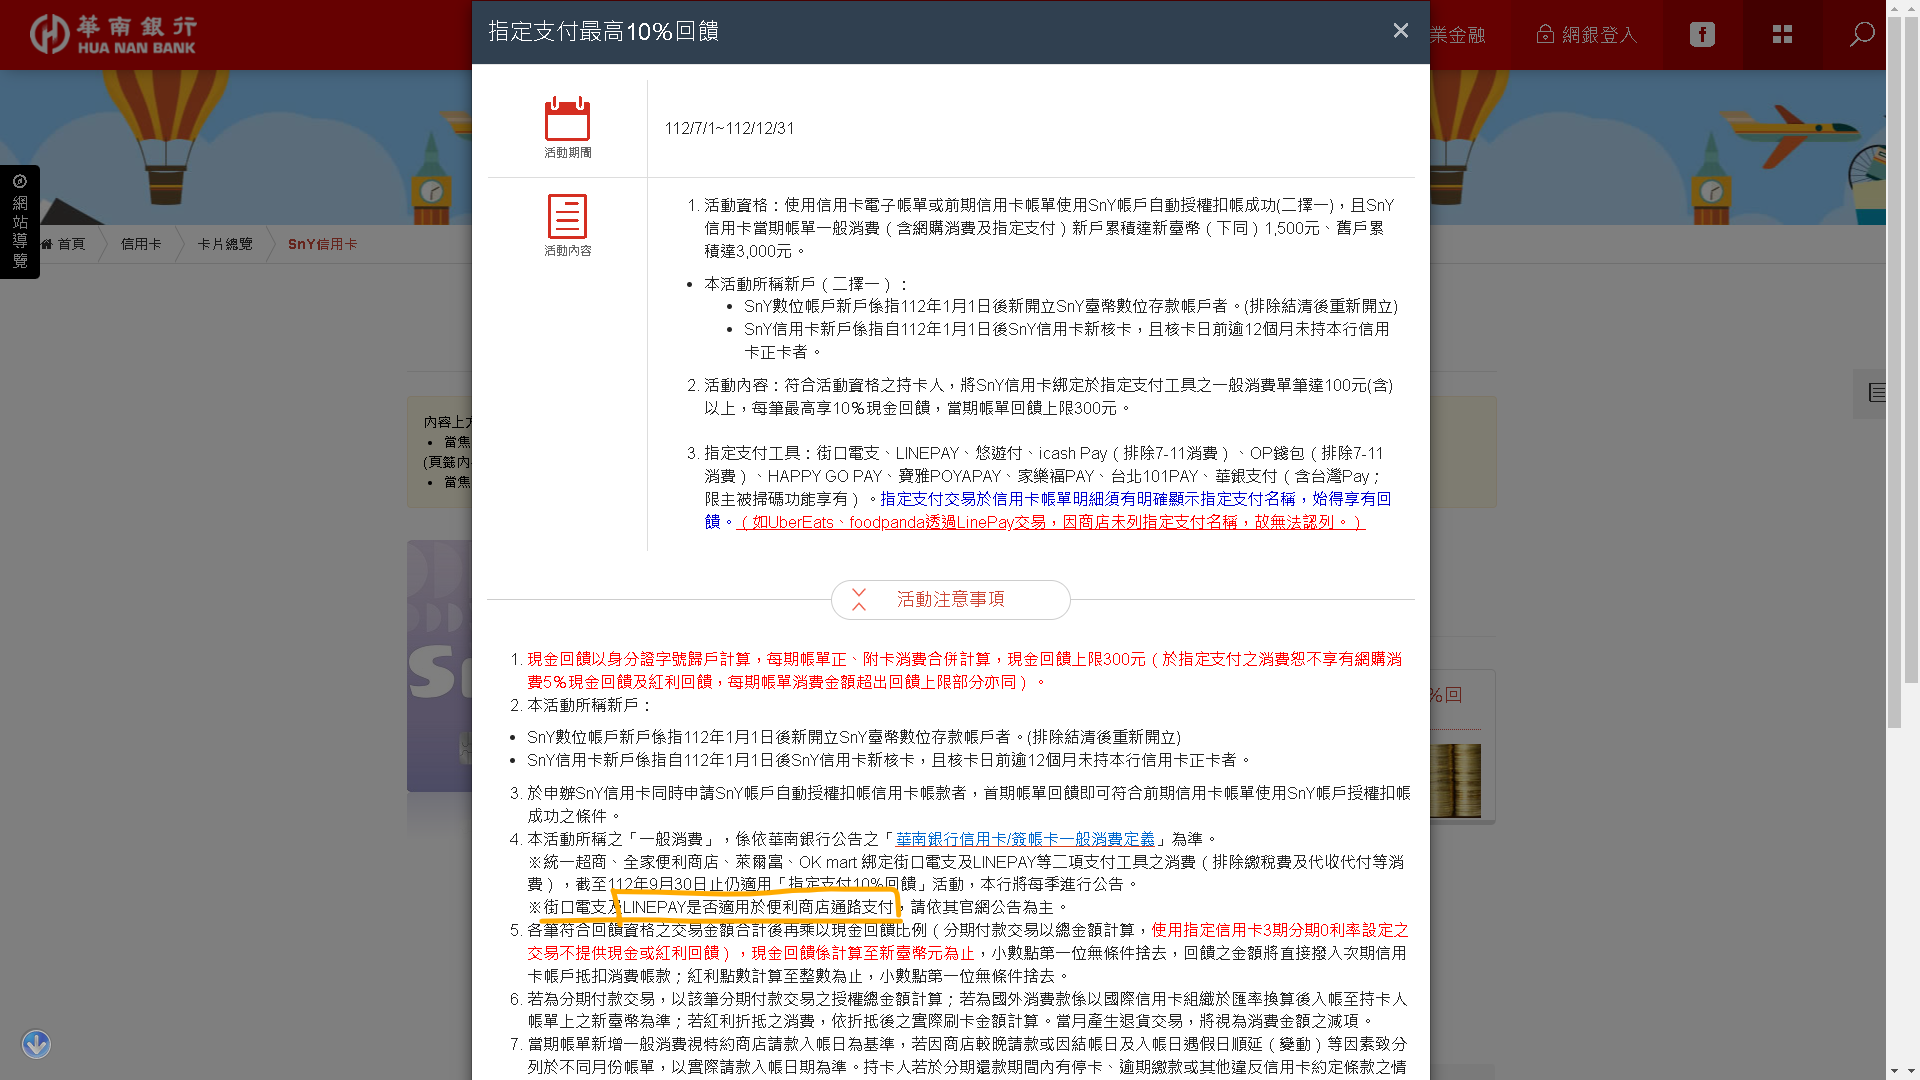Click the 活動內容 document icon
This screenshot has width=1920, height=1080.
567,217
